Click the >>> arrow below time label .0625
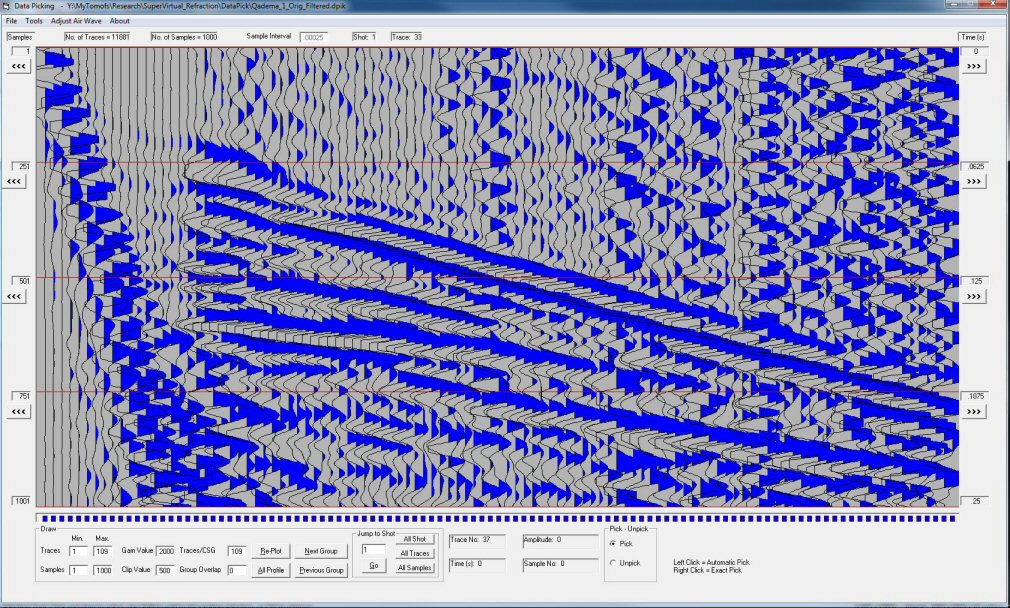 pyautogui.click(x=975, y=181)
